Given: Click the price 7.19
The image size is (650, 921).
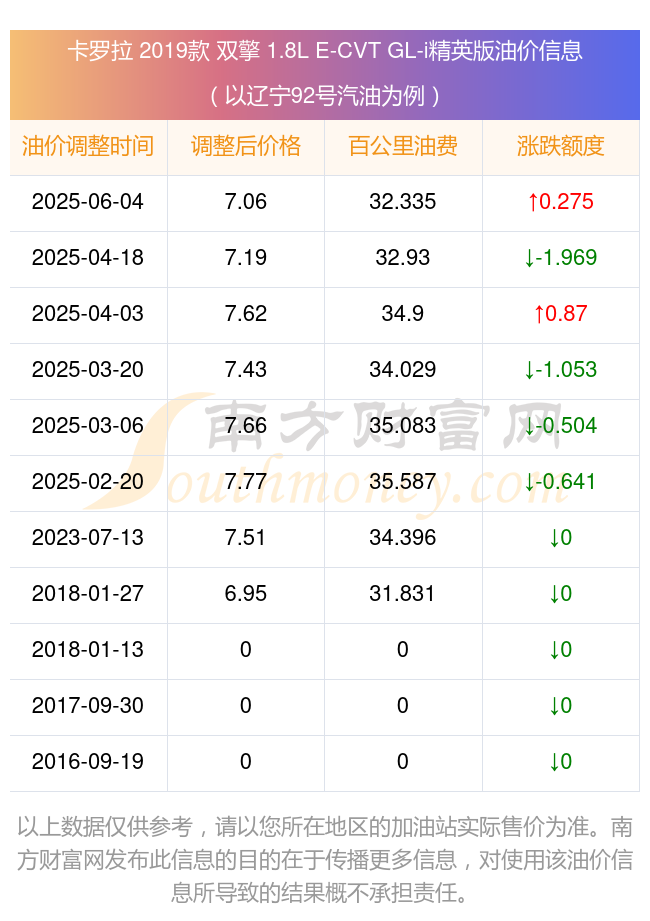Looking at the screenshot, I should (x=245, y=257).
